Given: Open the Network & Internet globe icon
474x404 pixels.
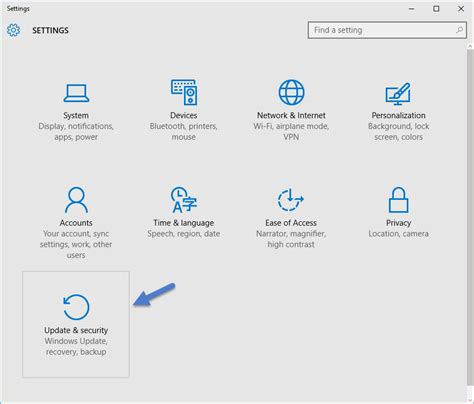Looking at the screenshot, I should [291, 92].
